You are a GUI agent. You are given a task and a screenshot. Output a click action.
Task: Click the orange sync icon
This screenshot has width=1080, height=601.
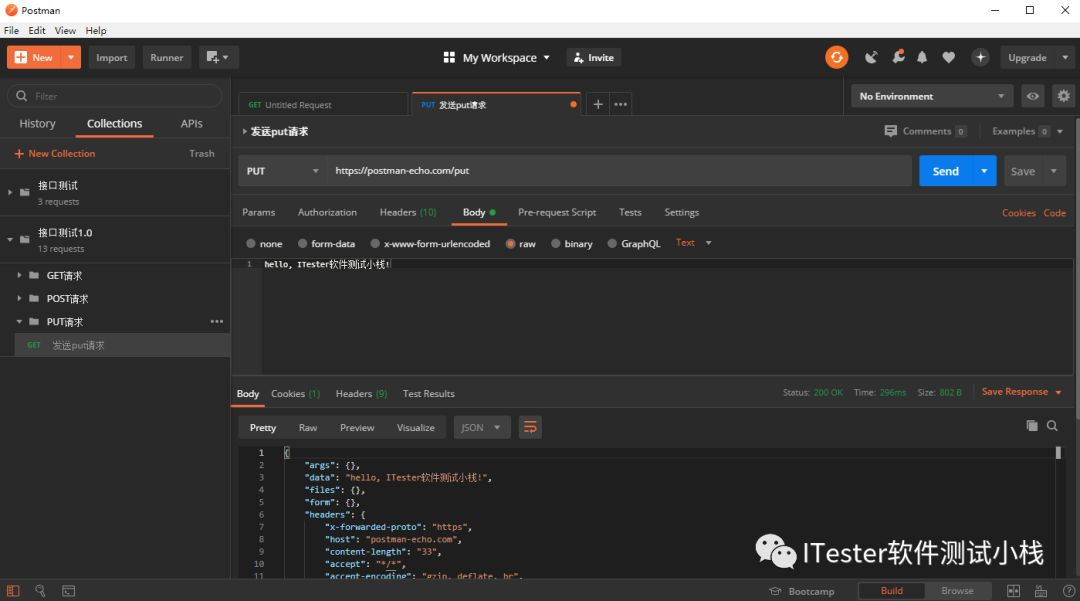click(836, 57)
